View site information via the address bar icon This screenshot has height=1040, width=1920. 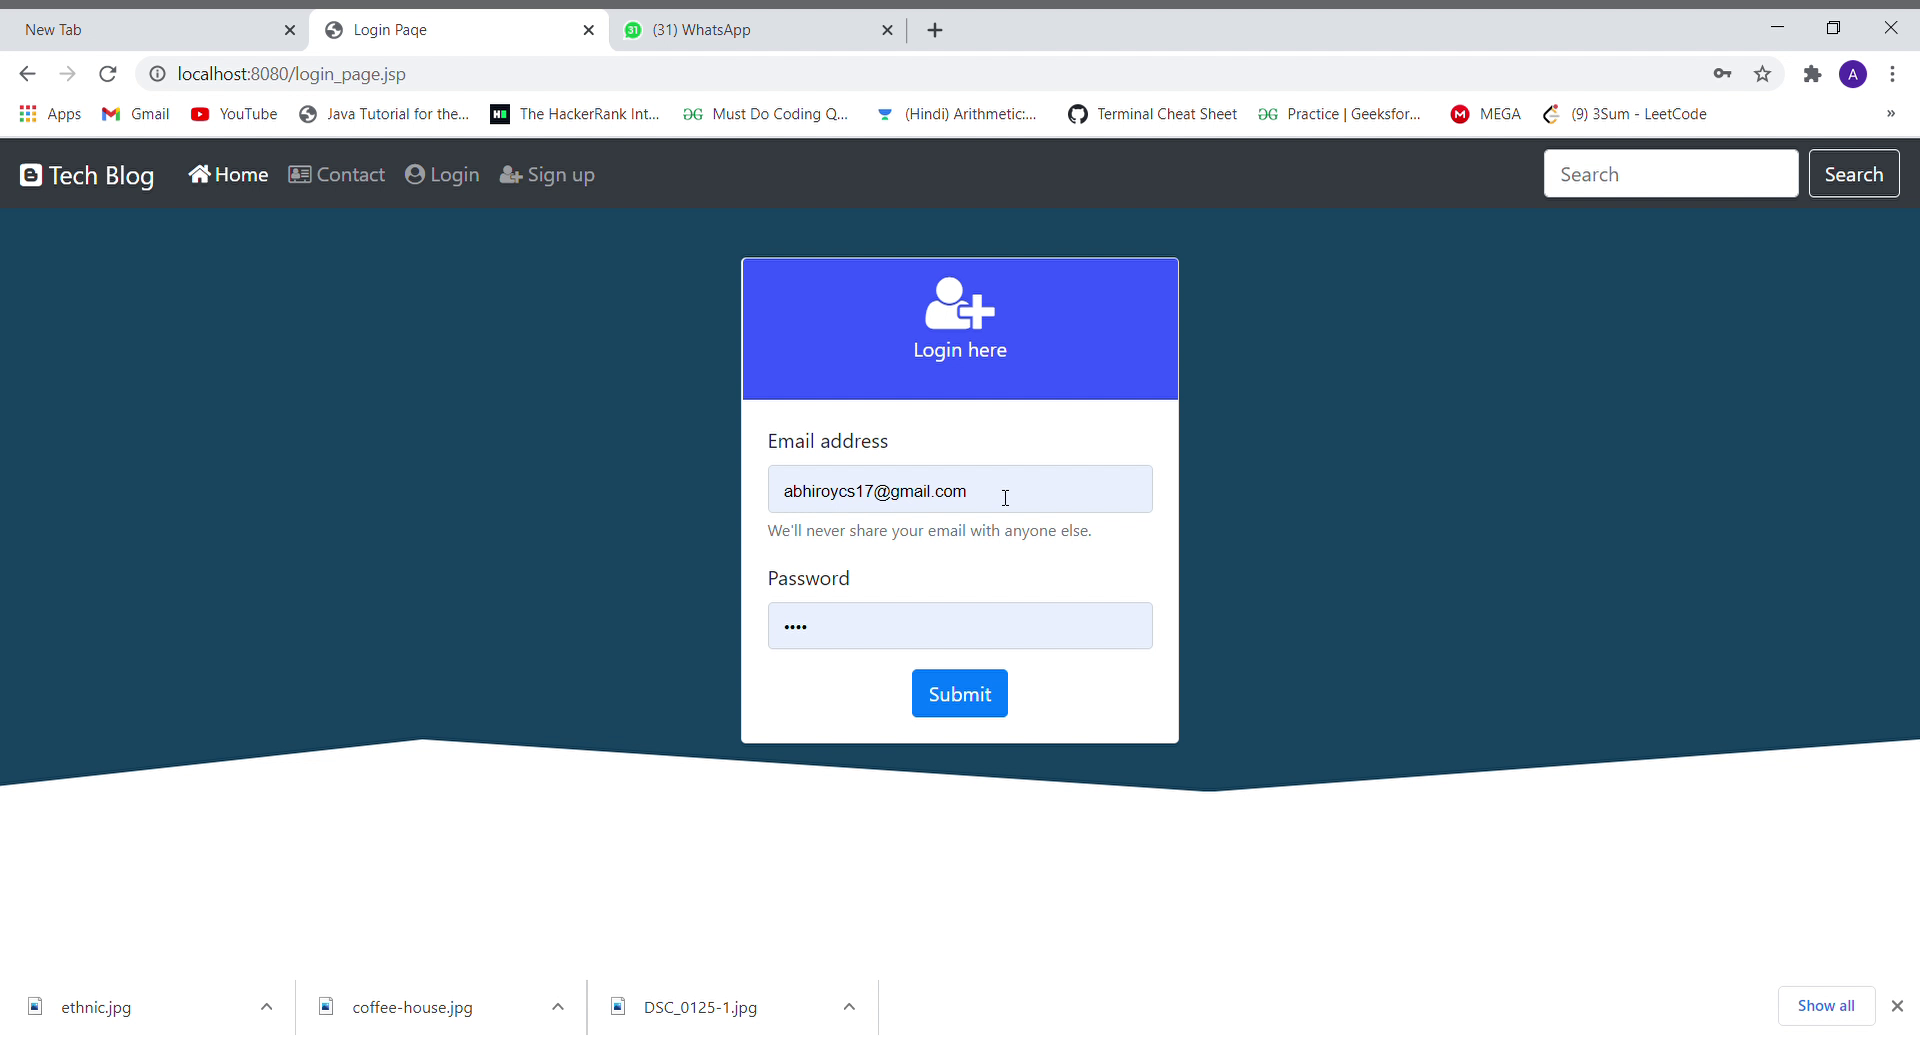157,73
